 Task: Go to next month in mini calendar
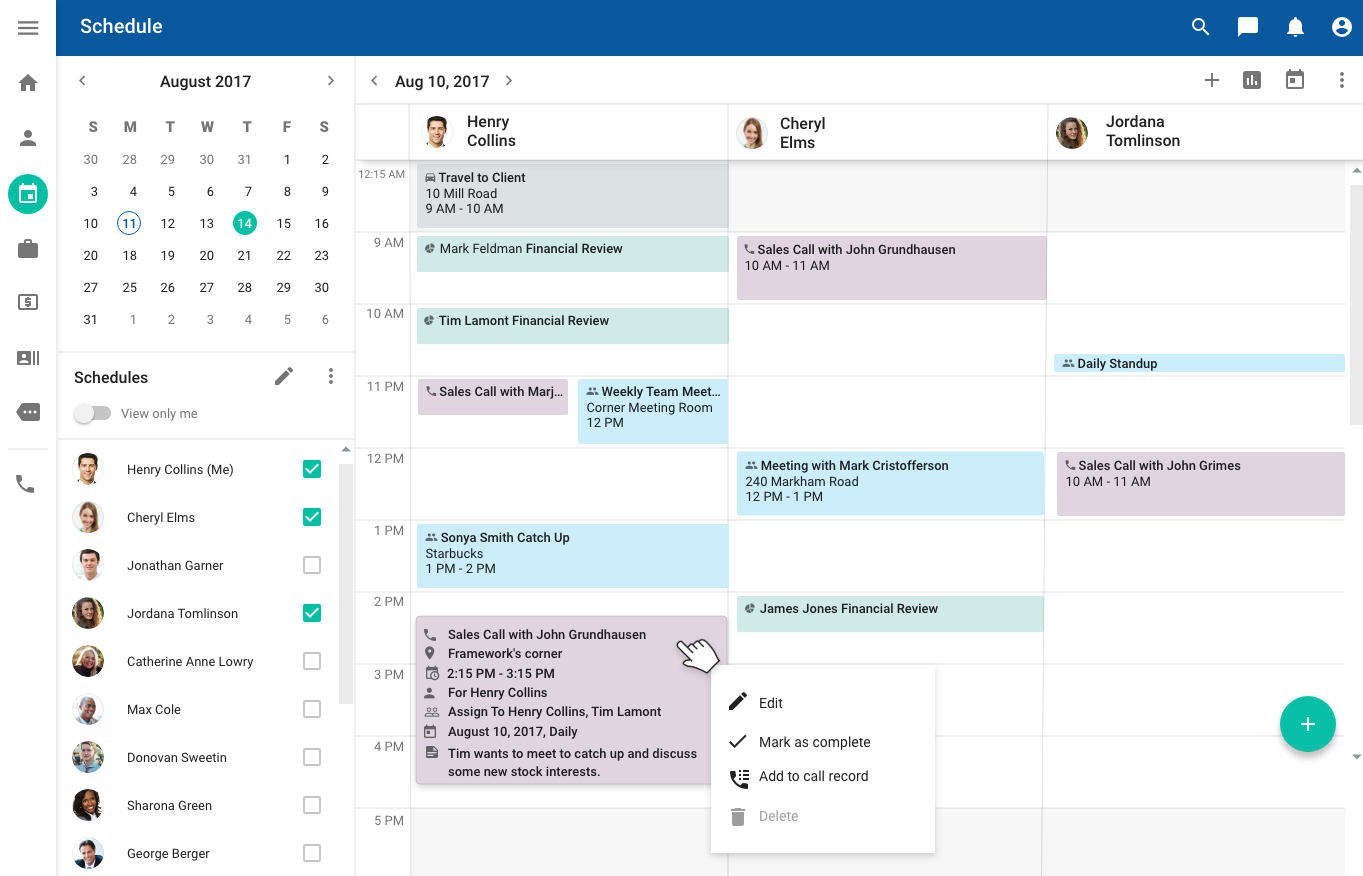pos(331,81)
